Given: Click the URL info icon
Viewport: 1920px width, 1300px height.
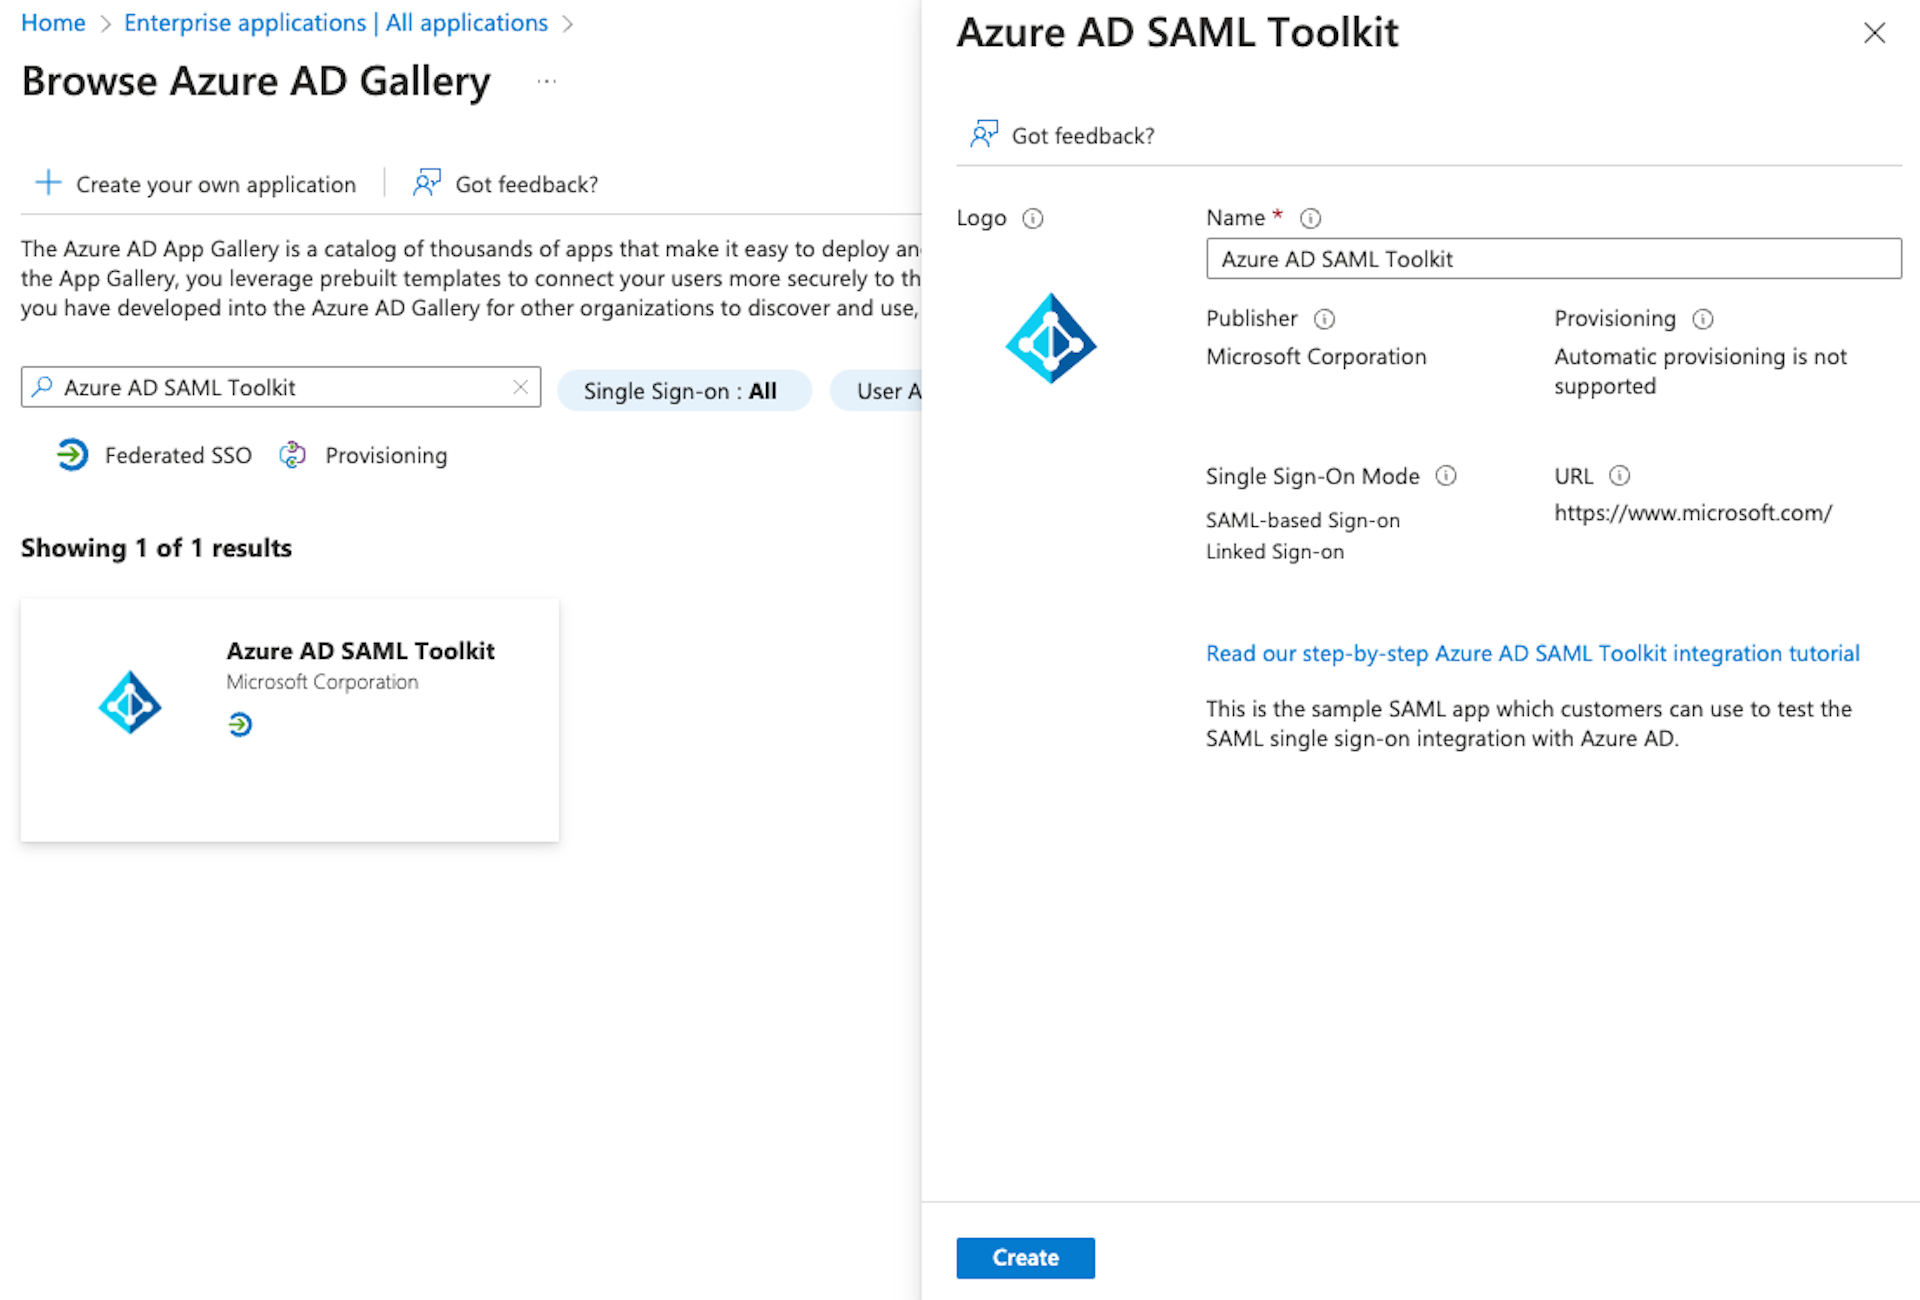Looking at the screenshot, I should coord(1620,476).
